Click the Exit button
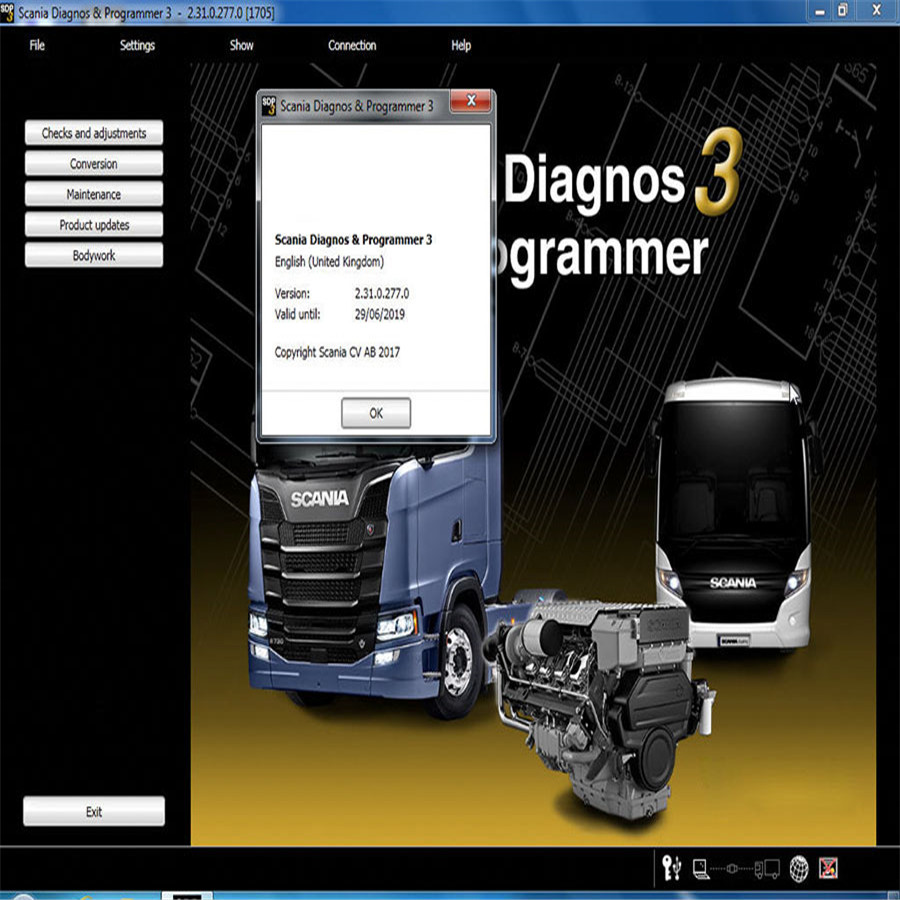This screenshot has height=900, width=900. (x=94, y=812)
